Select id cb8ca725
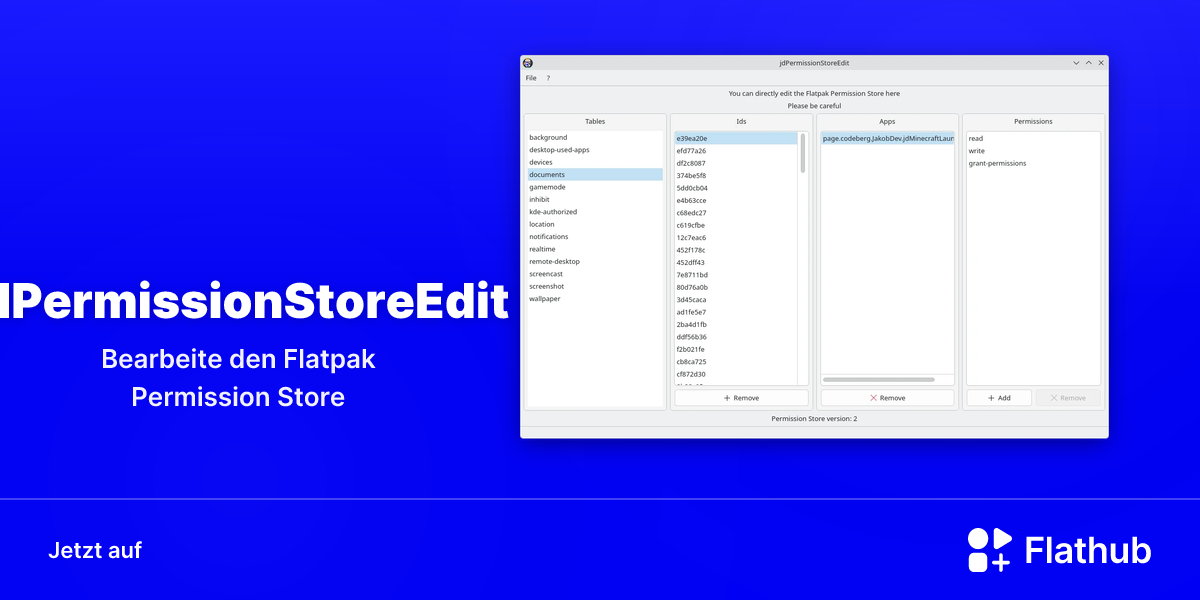 [736, 362]
